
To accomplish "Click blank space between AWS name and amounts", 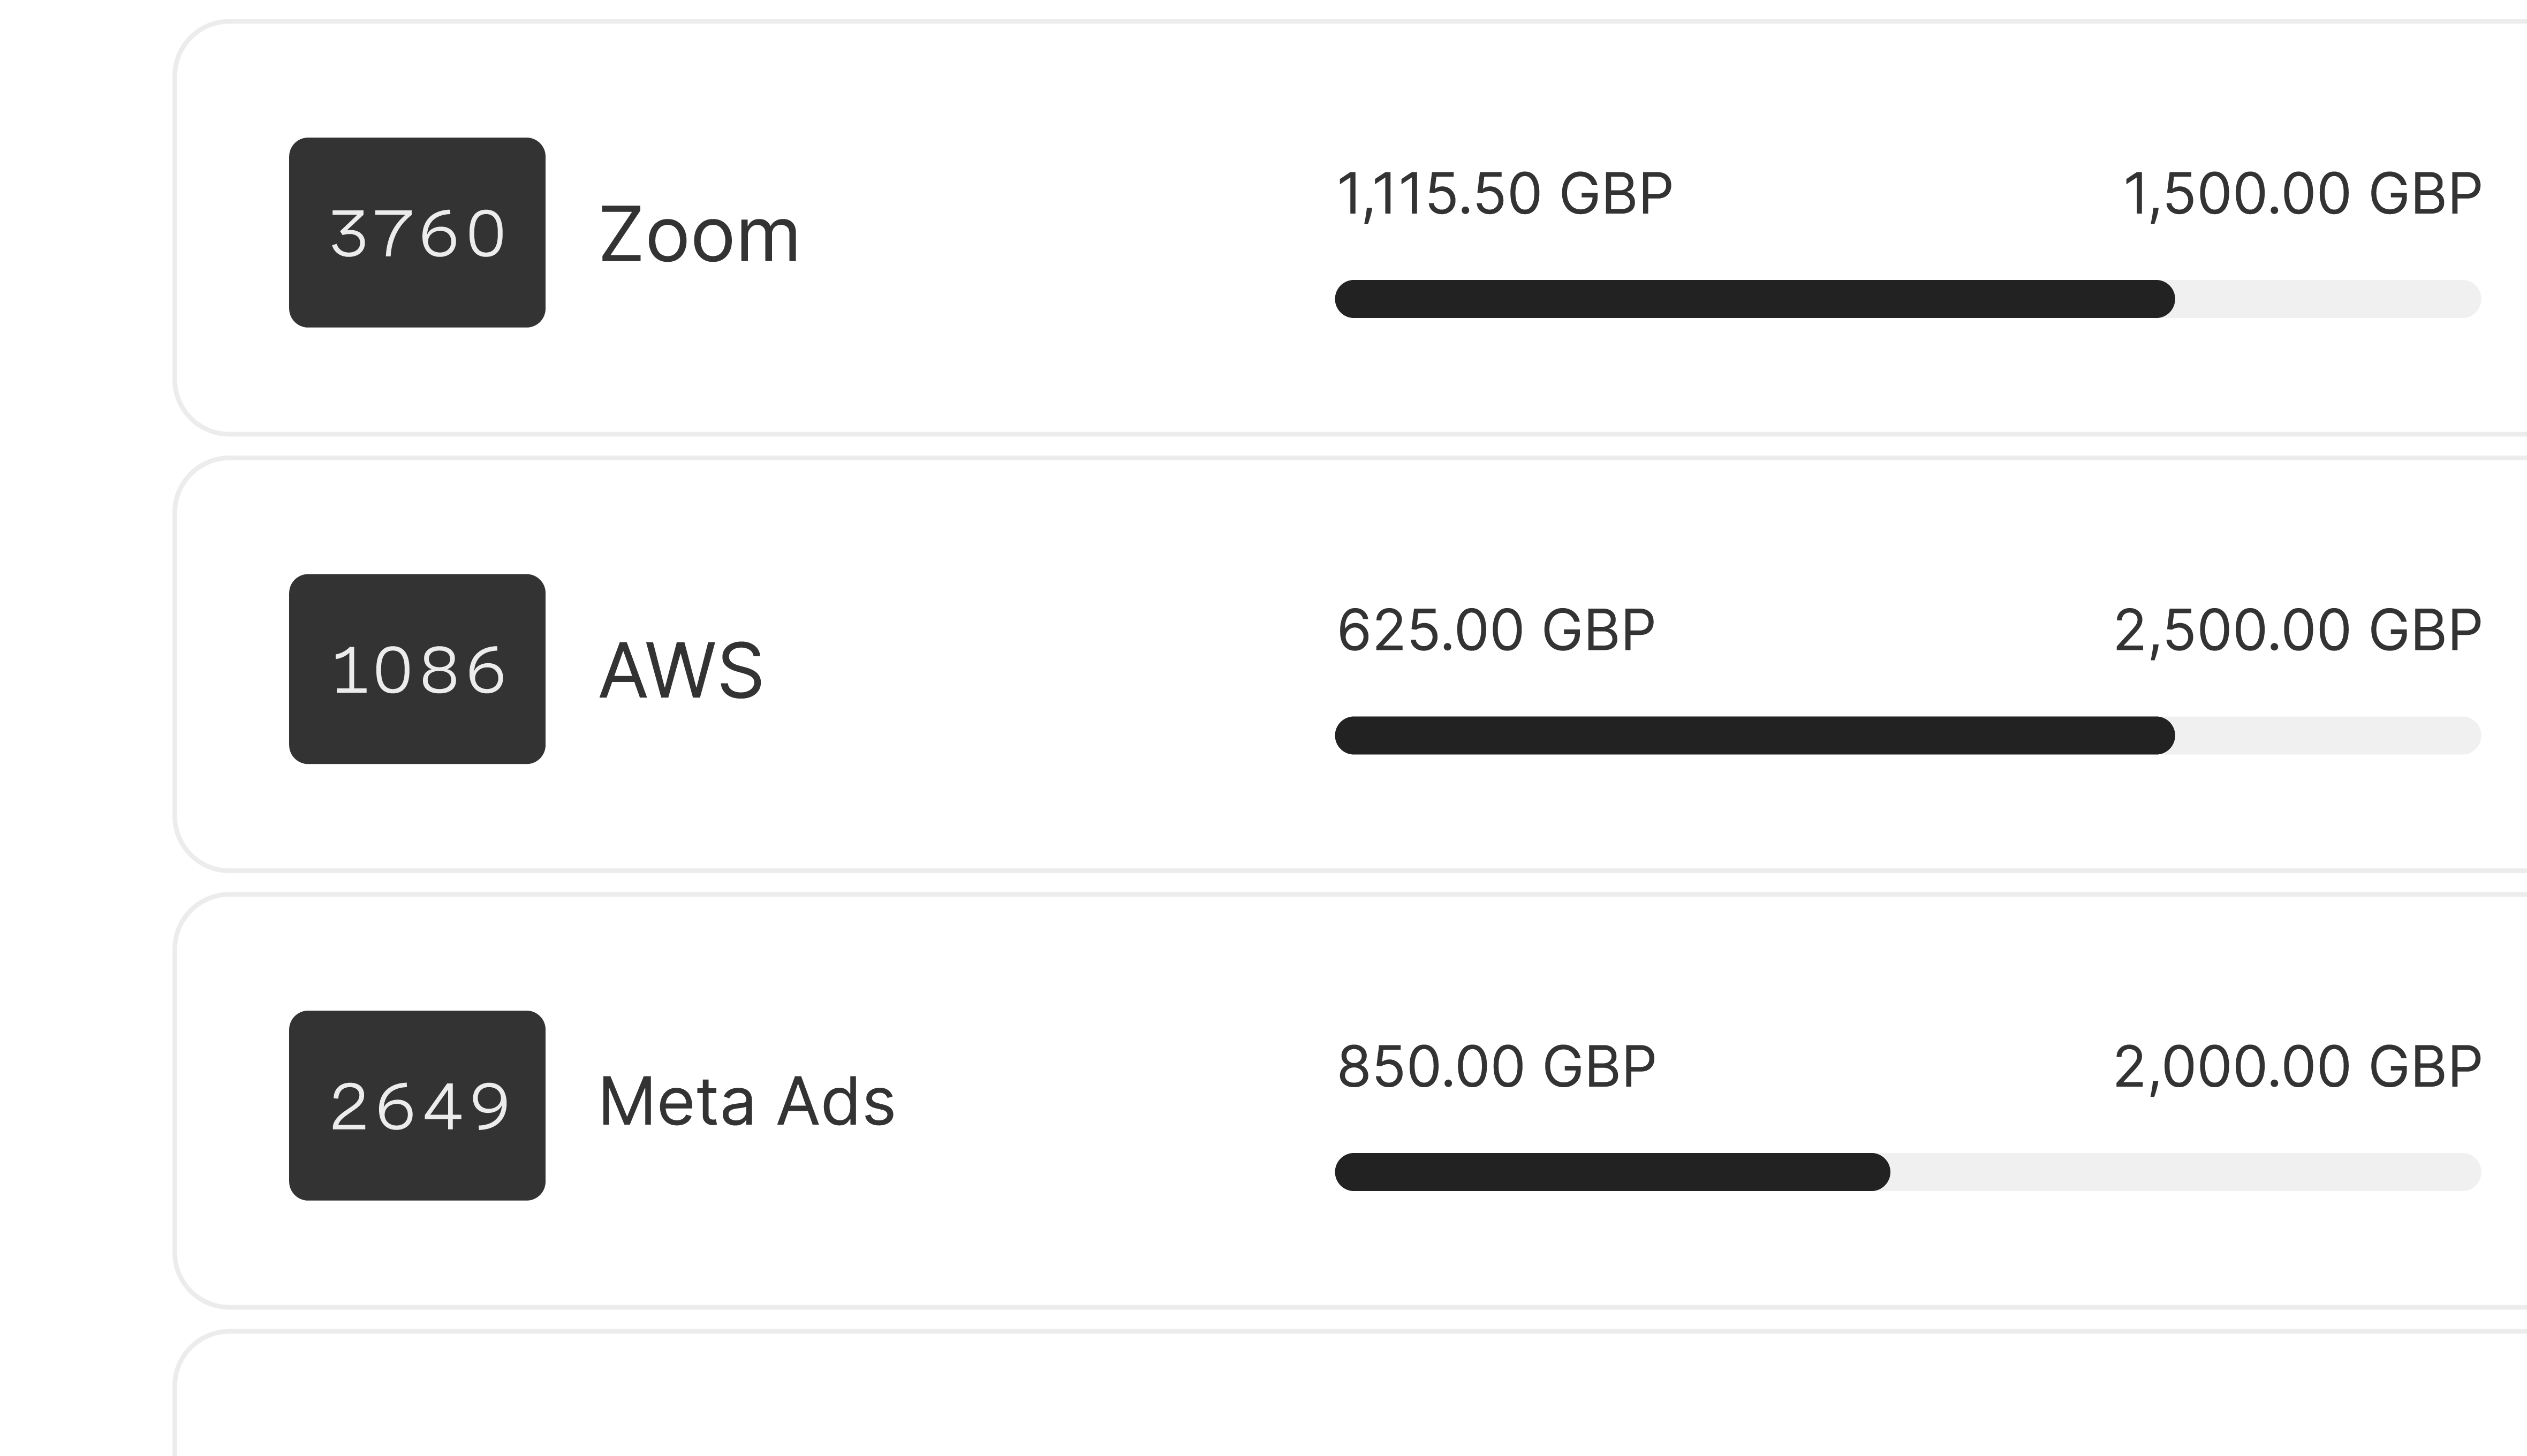I will coord(1050,670).
